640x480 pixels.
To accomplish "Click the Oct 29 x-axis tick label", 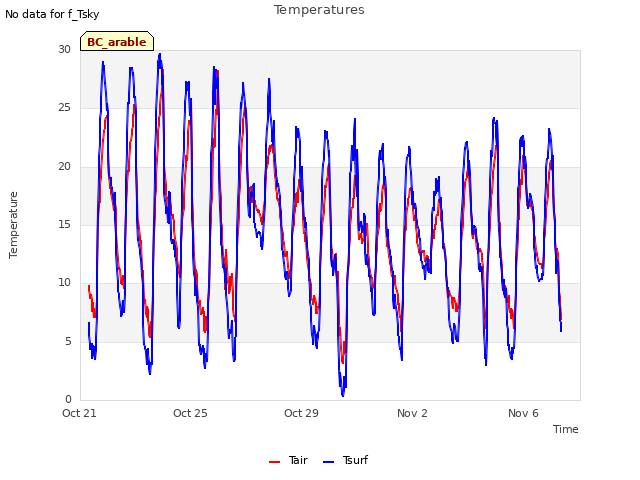I will pyautogui.click(x=301, y=413).
